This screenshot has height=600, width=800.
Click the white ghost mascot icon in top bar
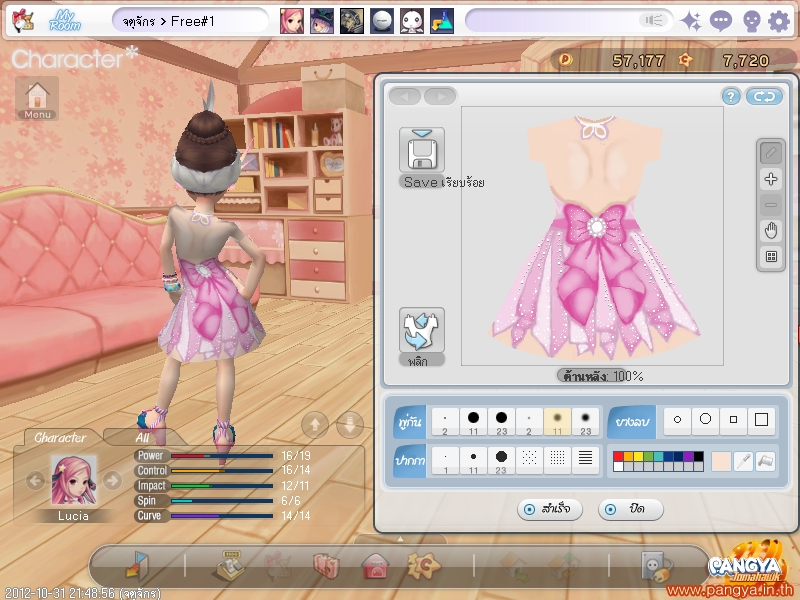(412, 21)
